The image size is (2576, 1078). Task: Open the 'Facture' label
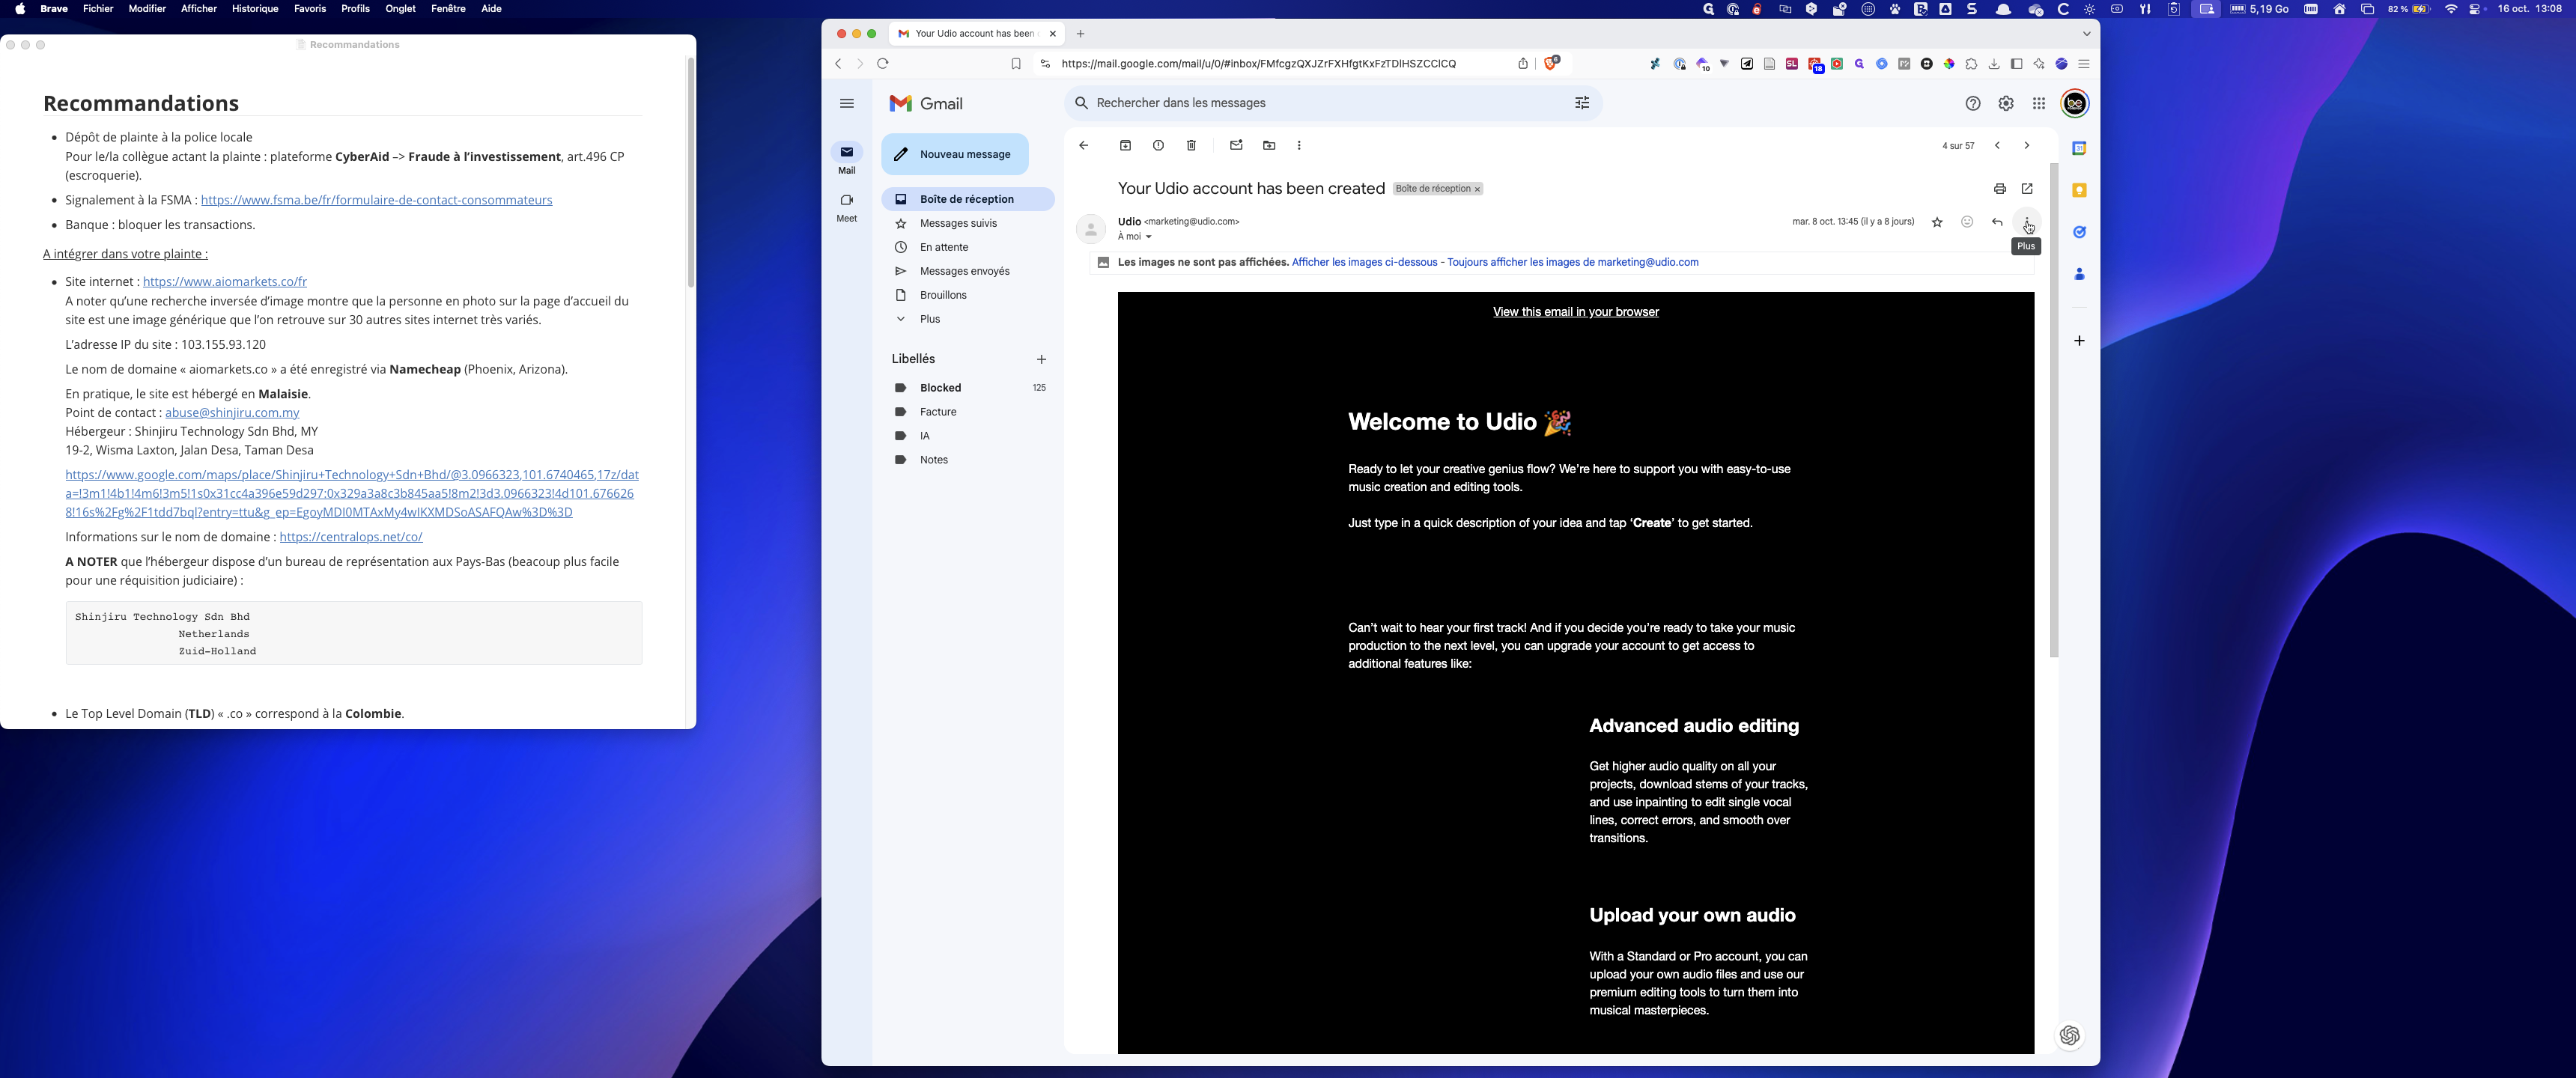click(968, 412)
